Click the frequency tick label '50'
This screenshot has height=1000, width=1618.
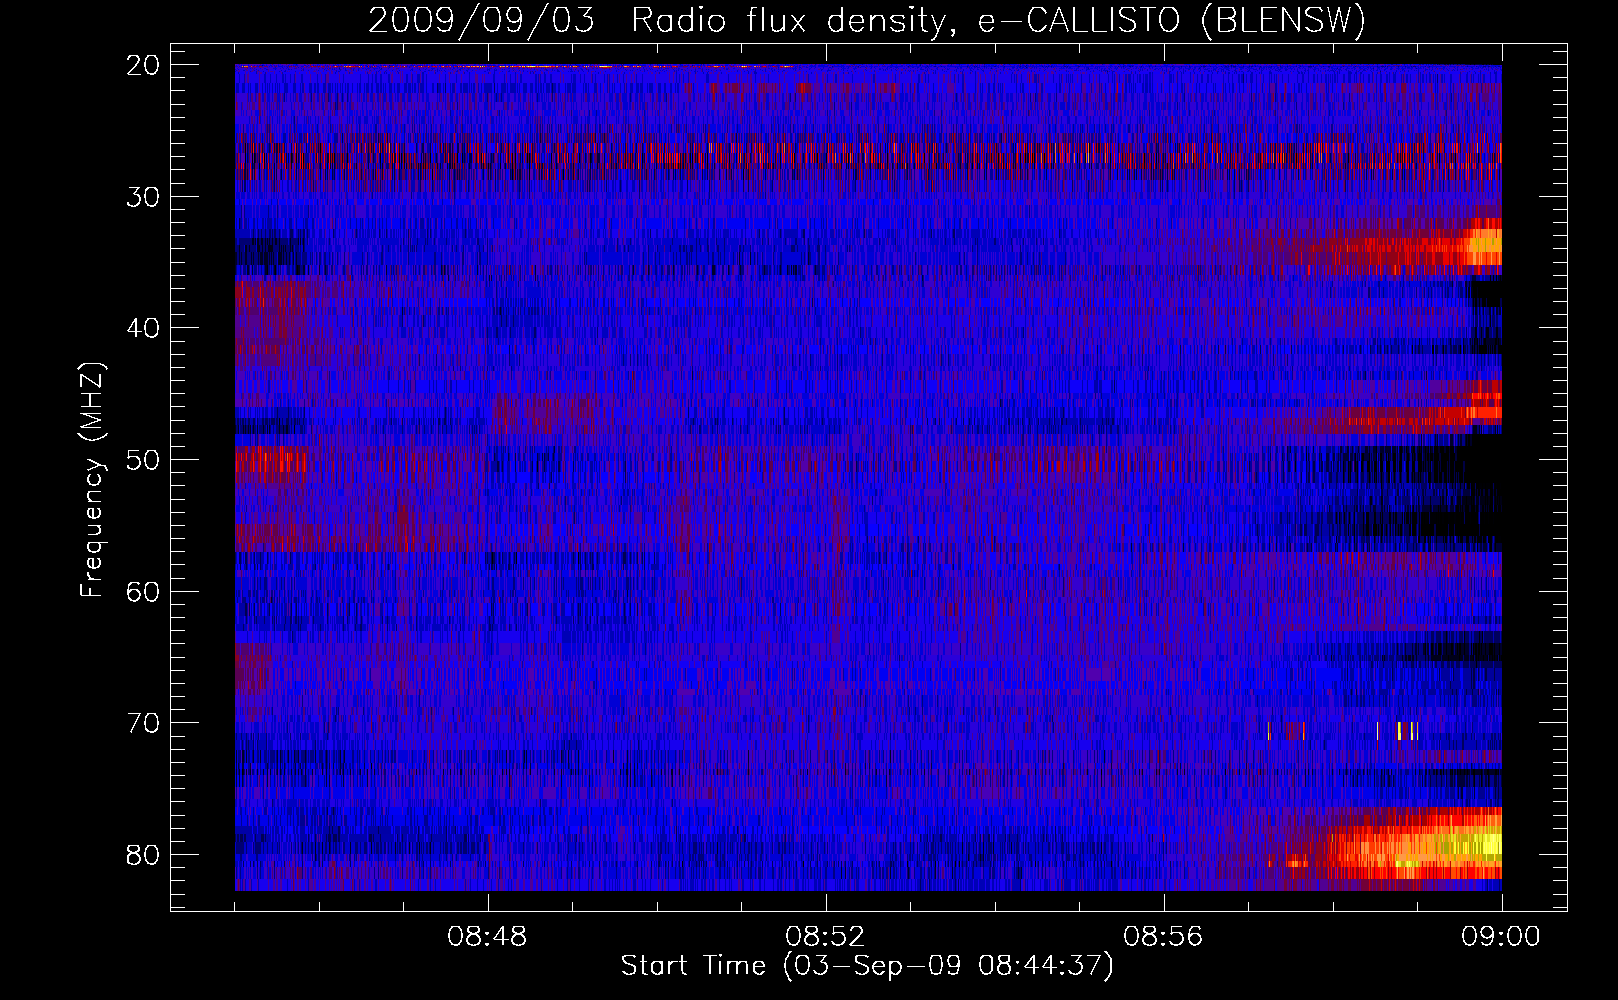[144, 460]
